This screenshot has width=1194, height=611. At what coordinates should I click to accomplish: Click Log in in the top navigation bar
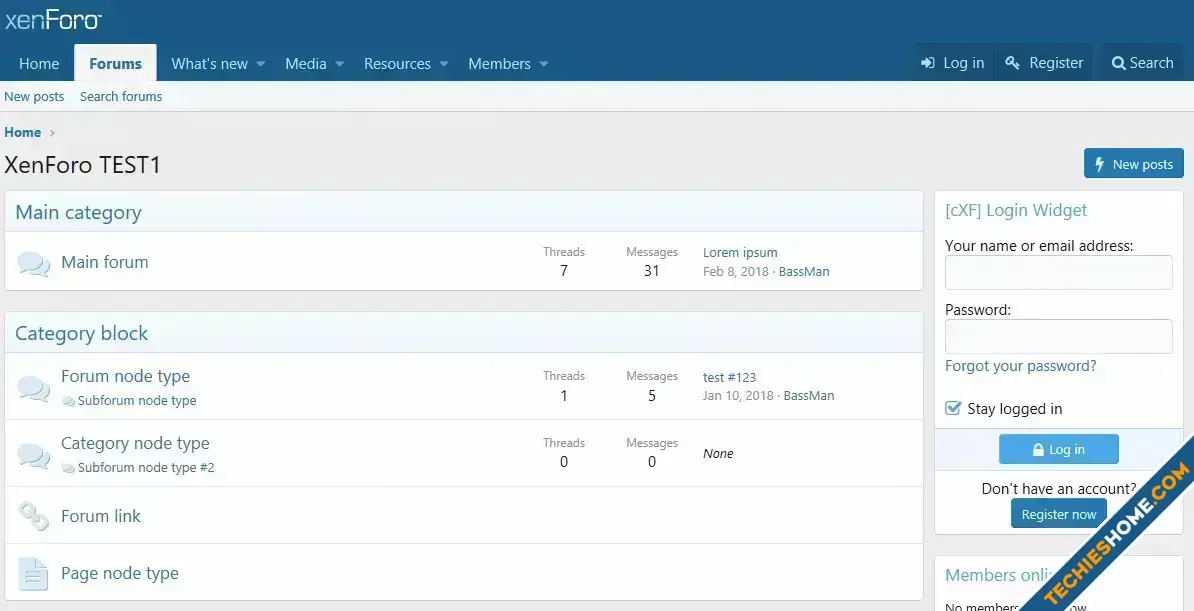pyautogui.click(x=953, y=63)
